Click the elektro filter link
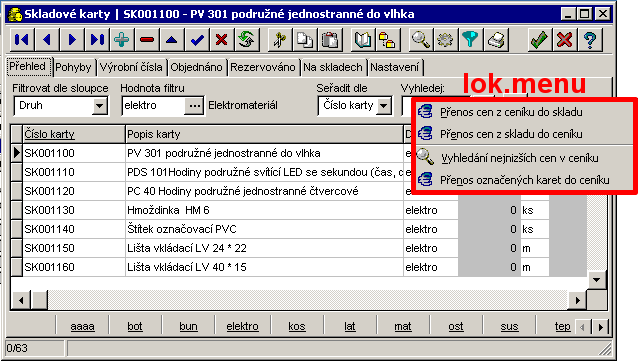This screenshot has width=638, height=361. [x=243, y=326]
